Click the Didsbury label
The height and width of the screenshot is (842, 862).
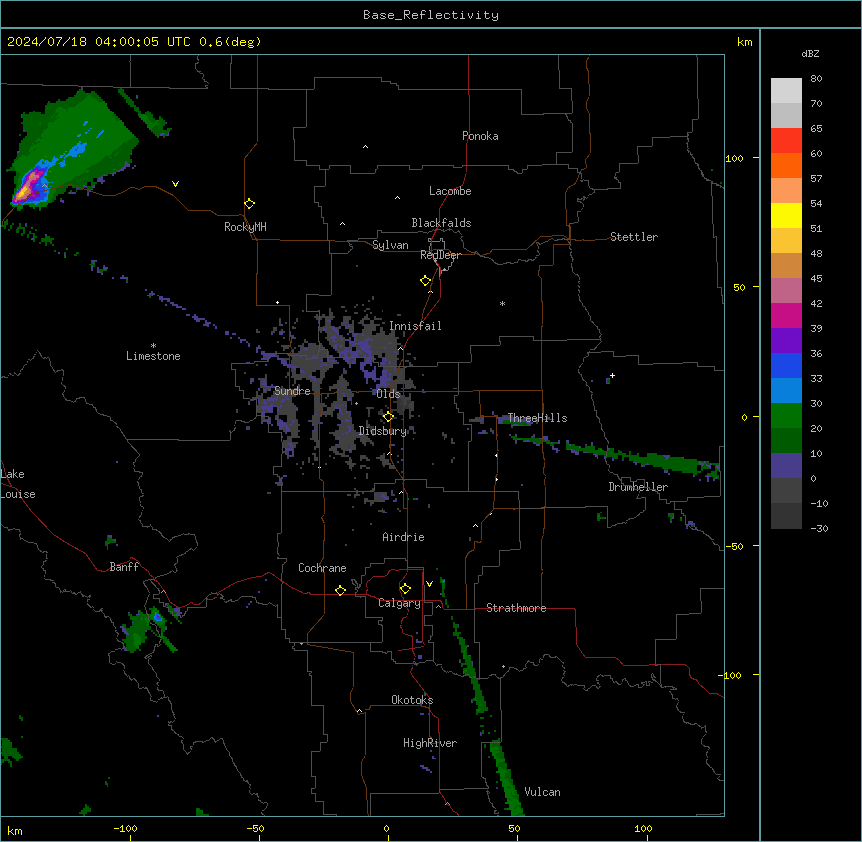[383, 431]
